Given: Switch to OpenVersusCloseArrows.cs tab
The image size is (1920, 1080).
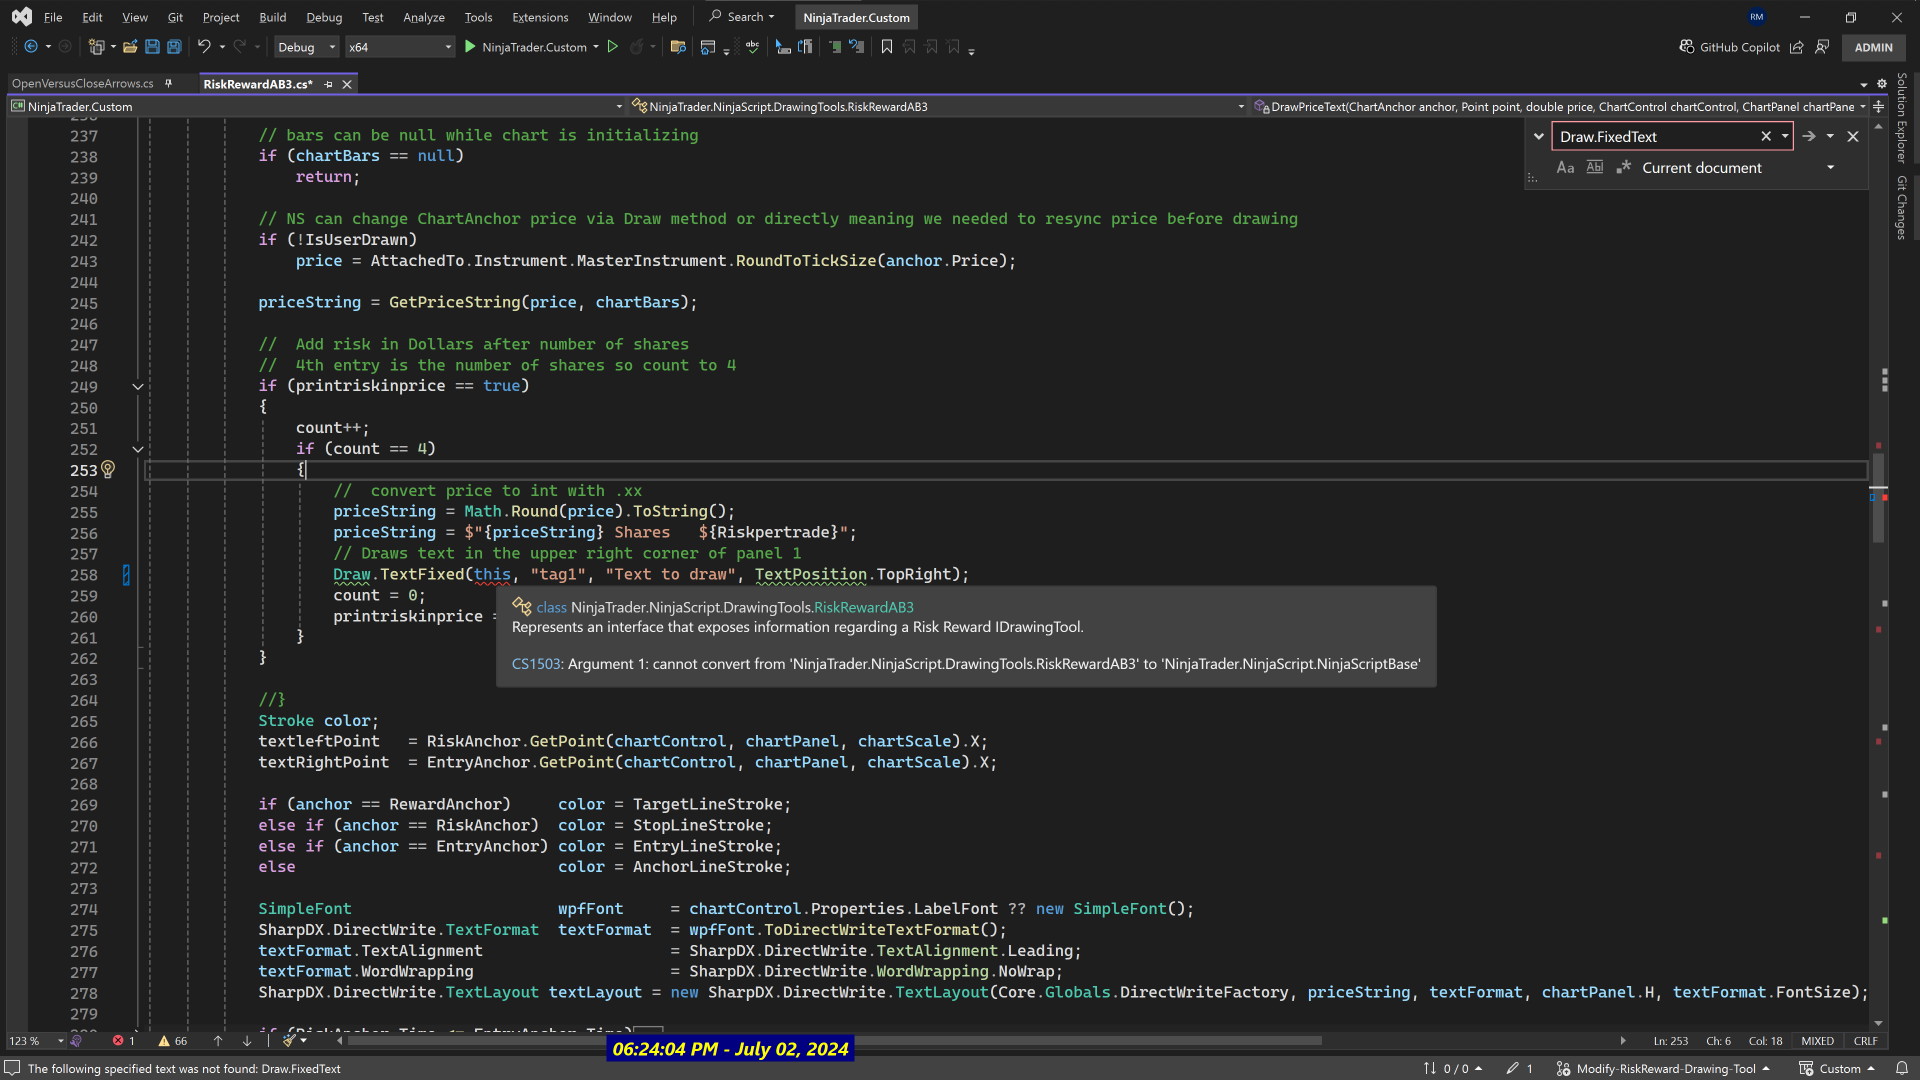Looking at the screenshot, I should point(83,84).
